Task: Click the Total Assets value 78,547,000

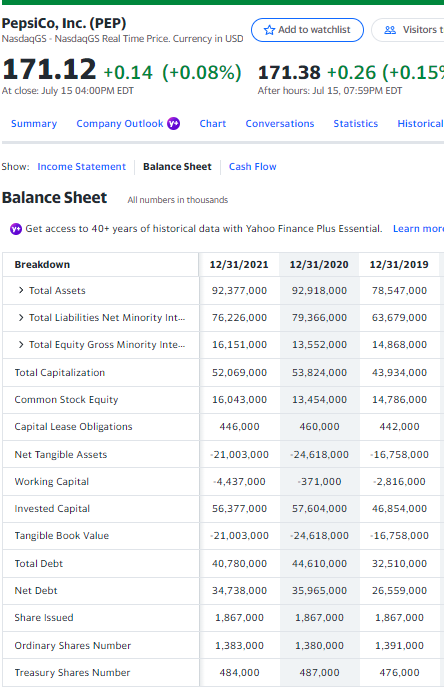Action: 399,291
